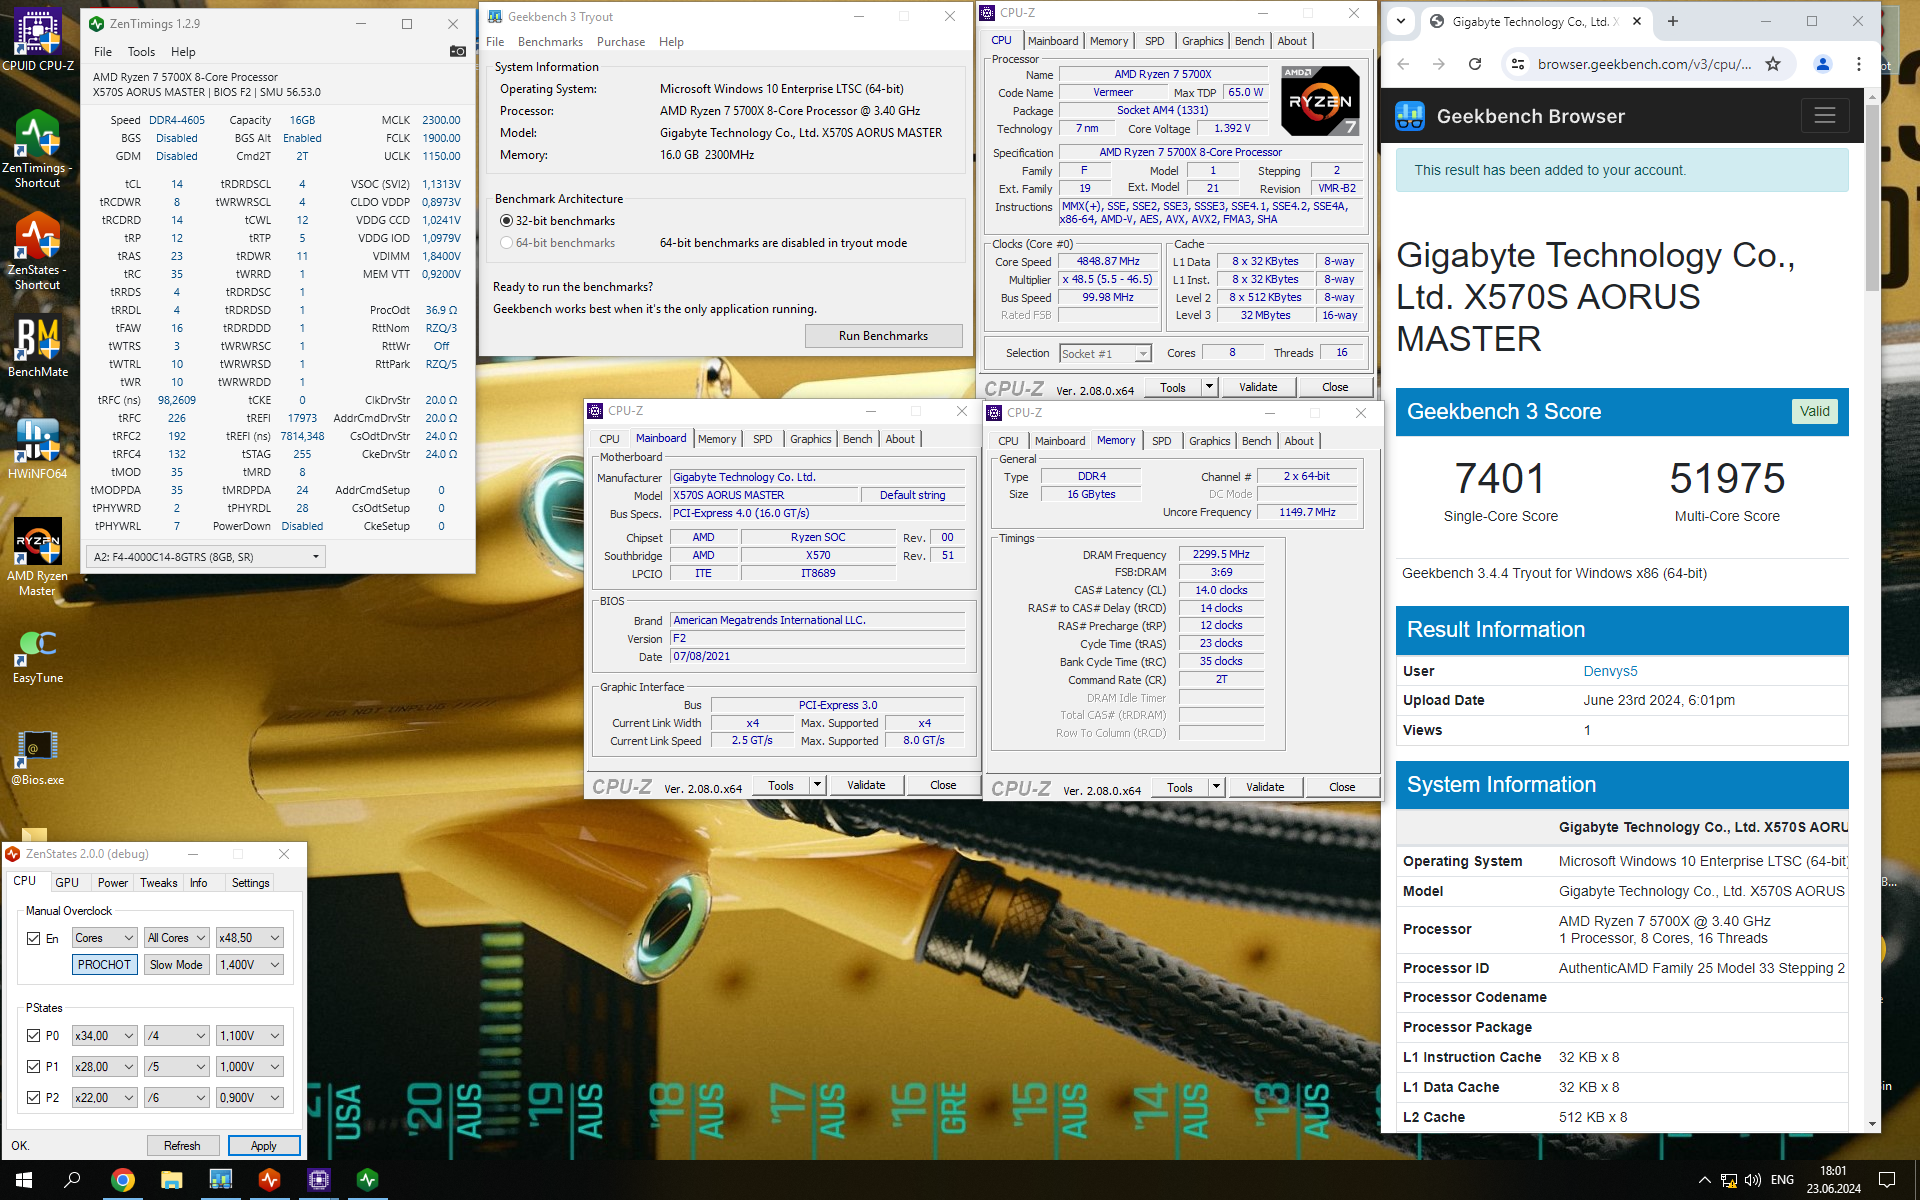Open Chrome tab search arrow
This screenshot has width=1920, height=1200.
click(1401, 21)
